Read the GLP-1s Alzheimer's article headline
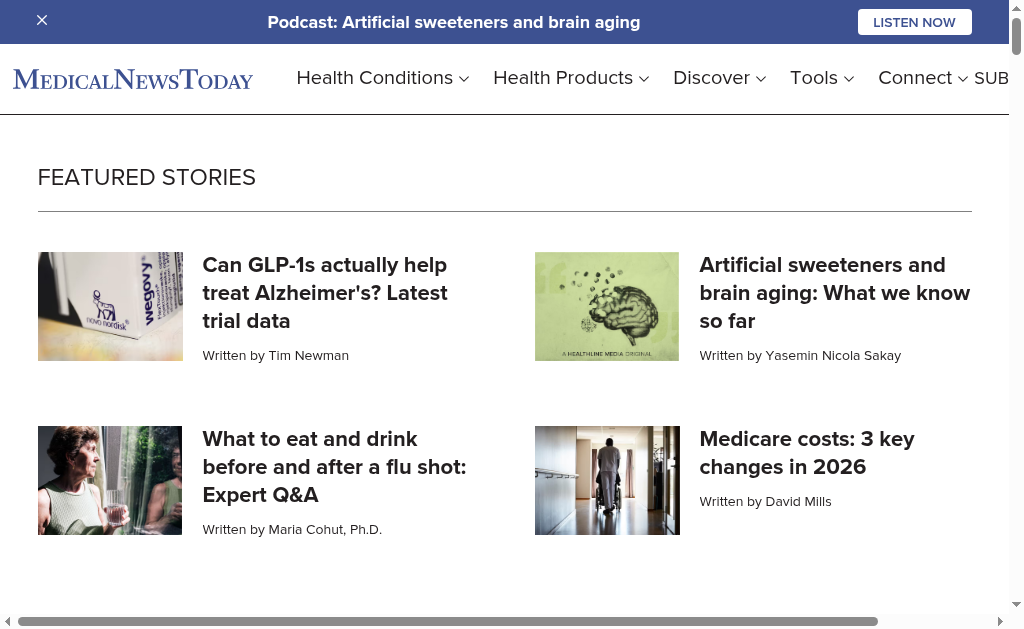1024x629 pixels. click(325, 293)
